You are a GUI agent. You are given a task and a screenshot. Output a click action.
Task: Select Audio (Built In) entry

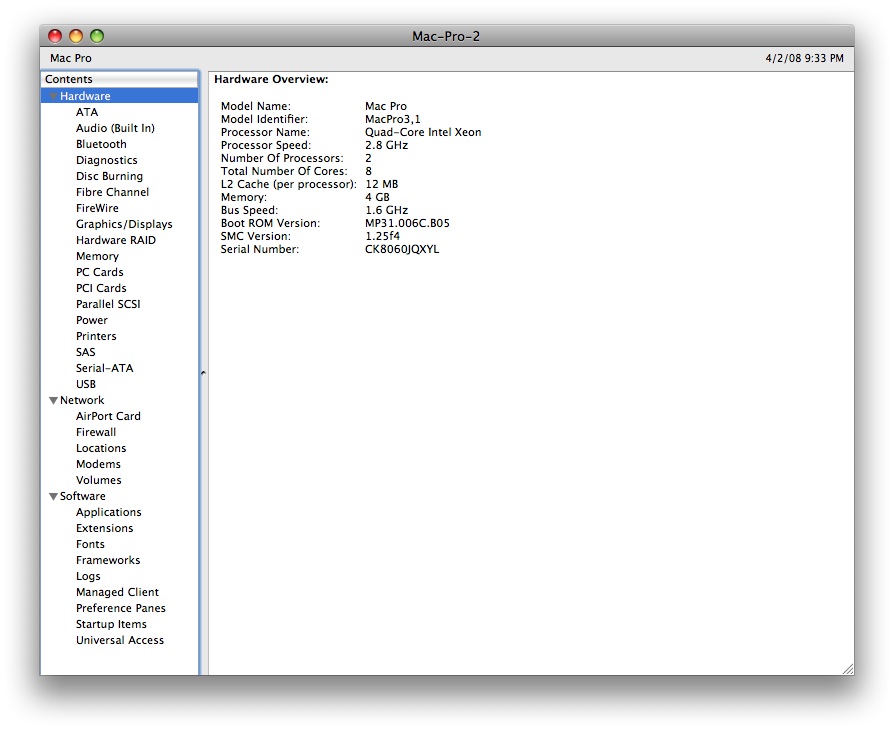coord(115,128)
